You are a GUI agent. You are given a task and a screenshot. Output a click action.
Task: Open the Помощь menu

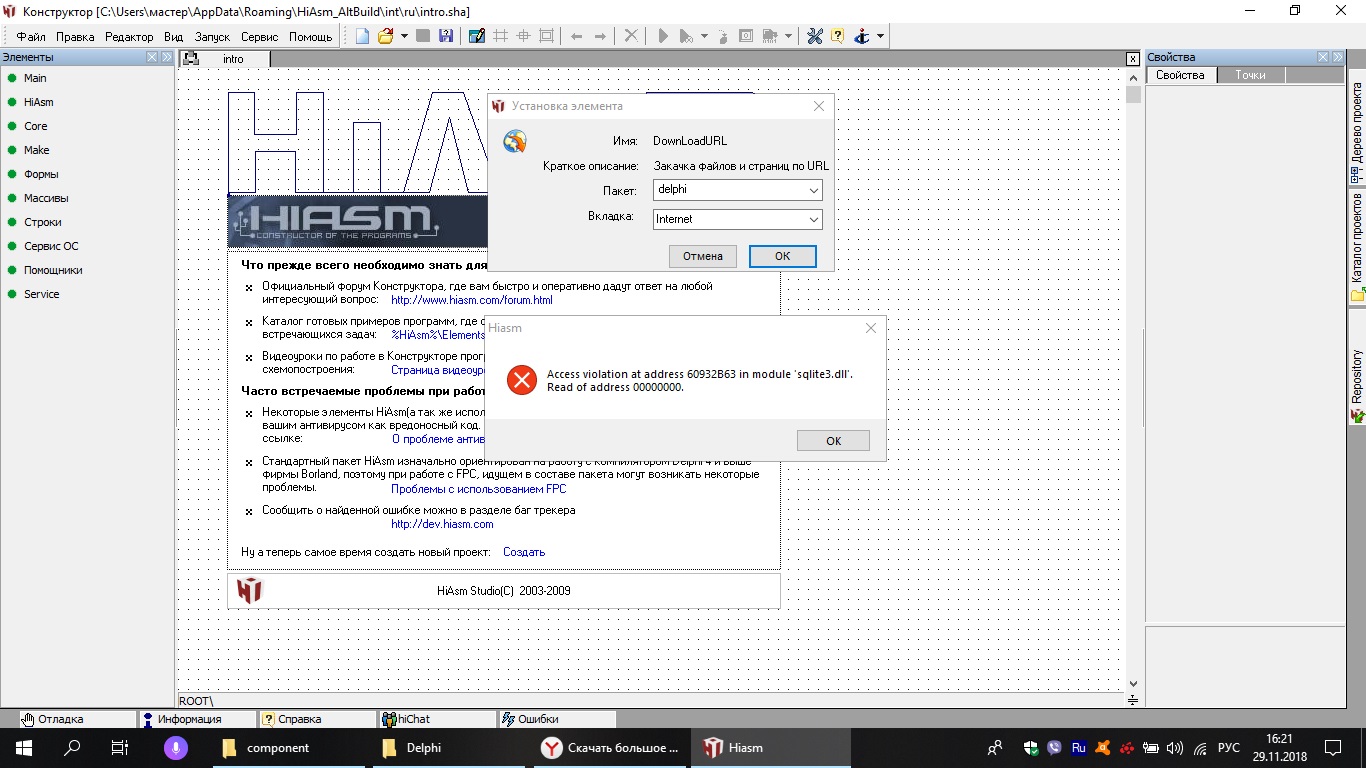[310, 37]
